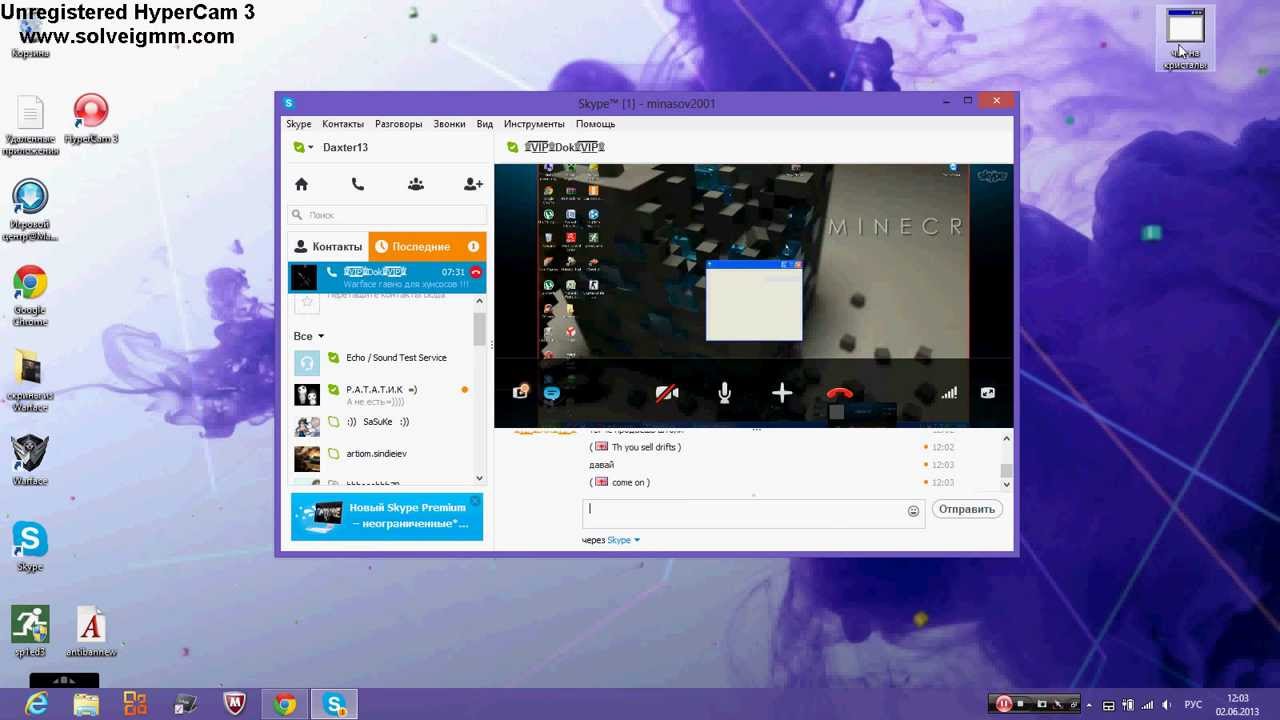Image resolution: width=1280 pixels, height=720 pixels.
Task: Select the VIP Dok VIP recent conversation
Action: click(x=387, y=277)
